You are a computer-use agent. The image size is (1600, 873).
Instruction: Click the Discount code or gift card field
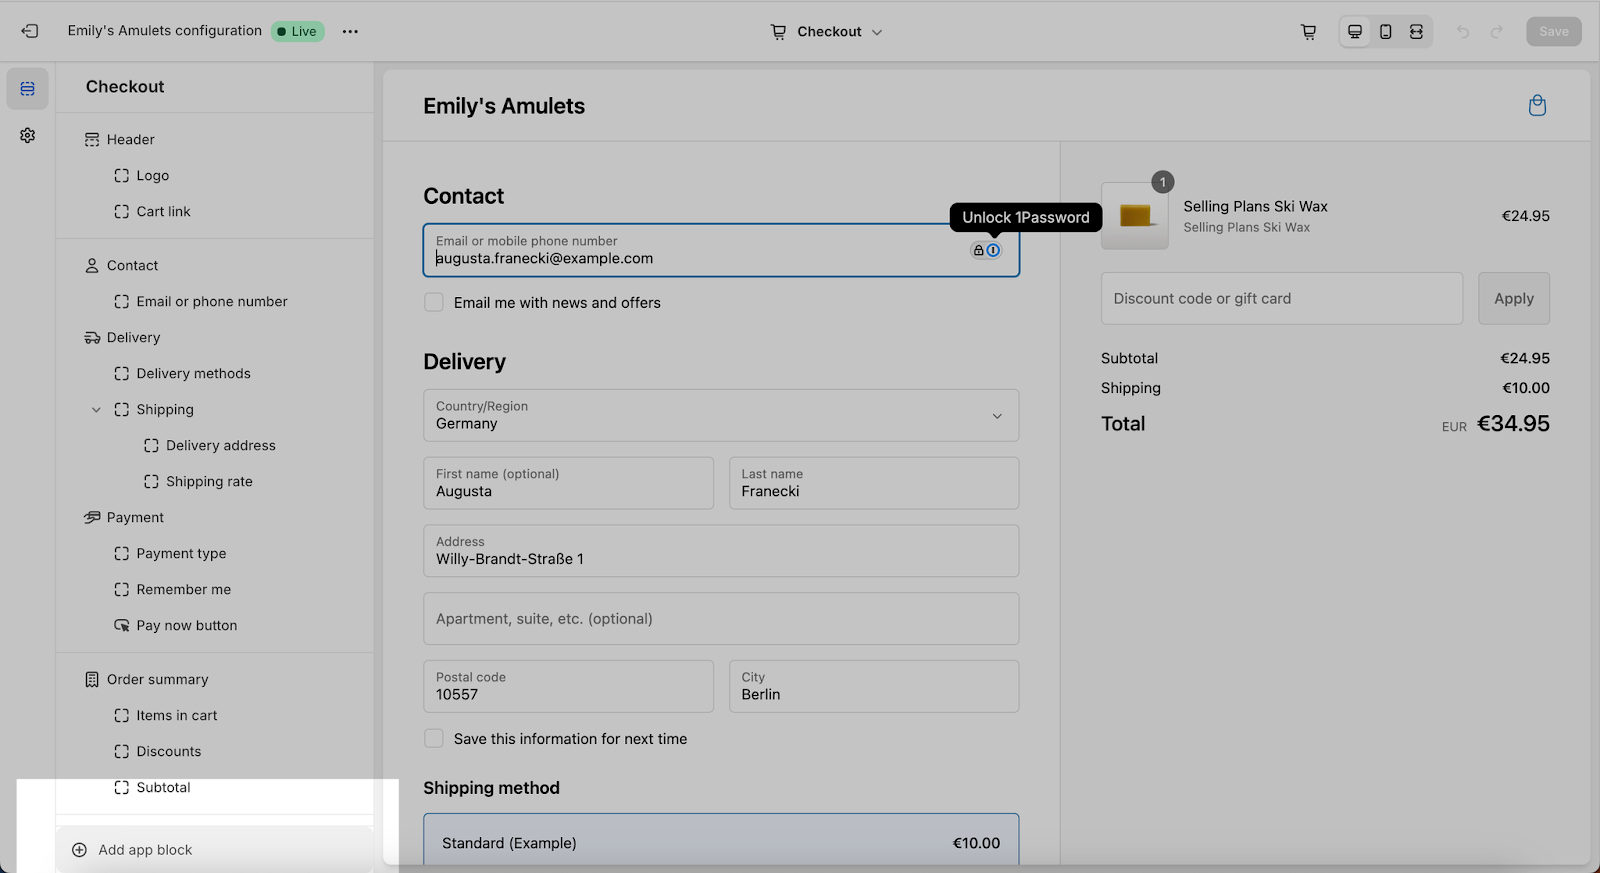click(x=1281, y=299)
